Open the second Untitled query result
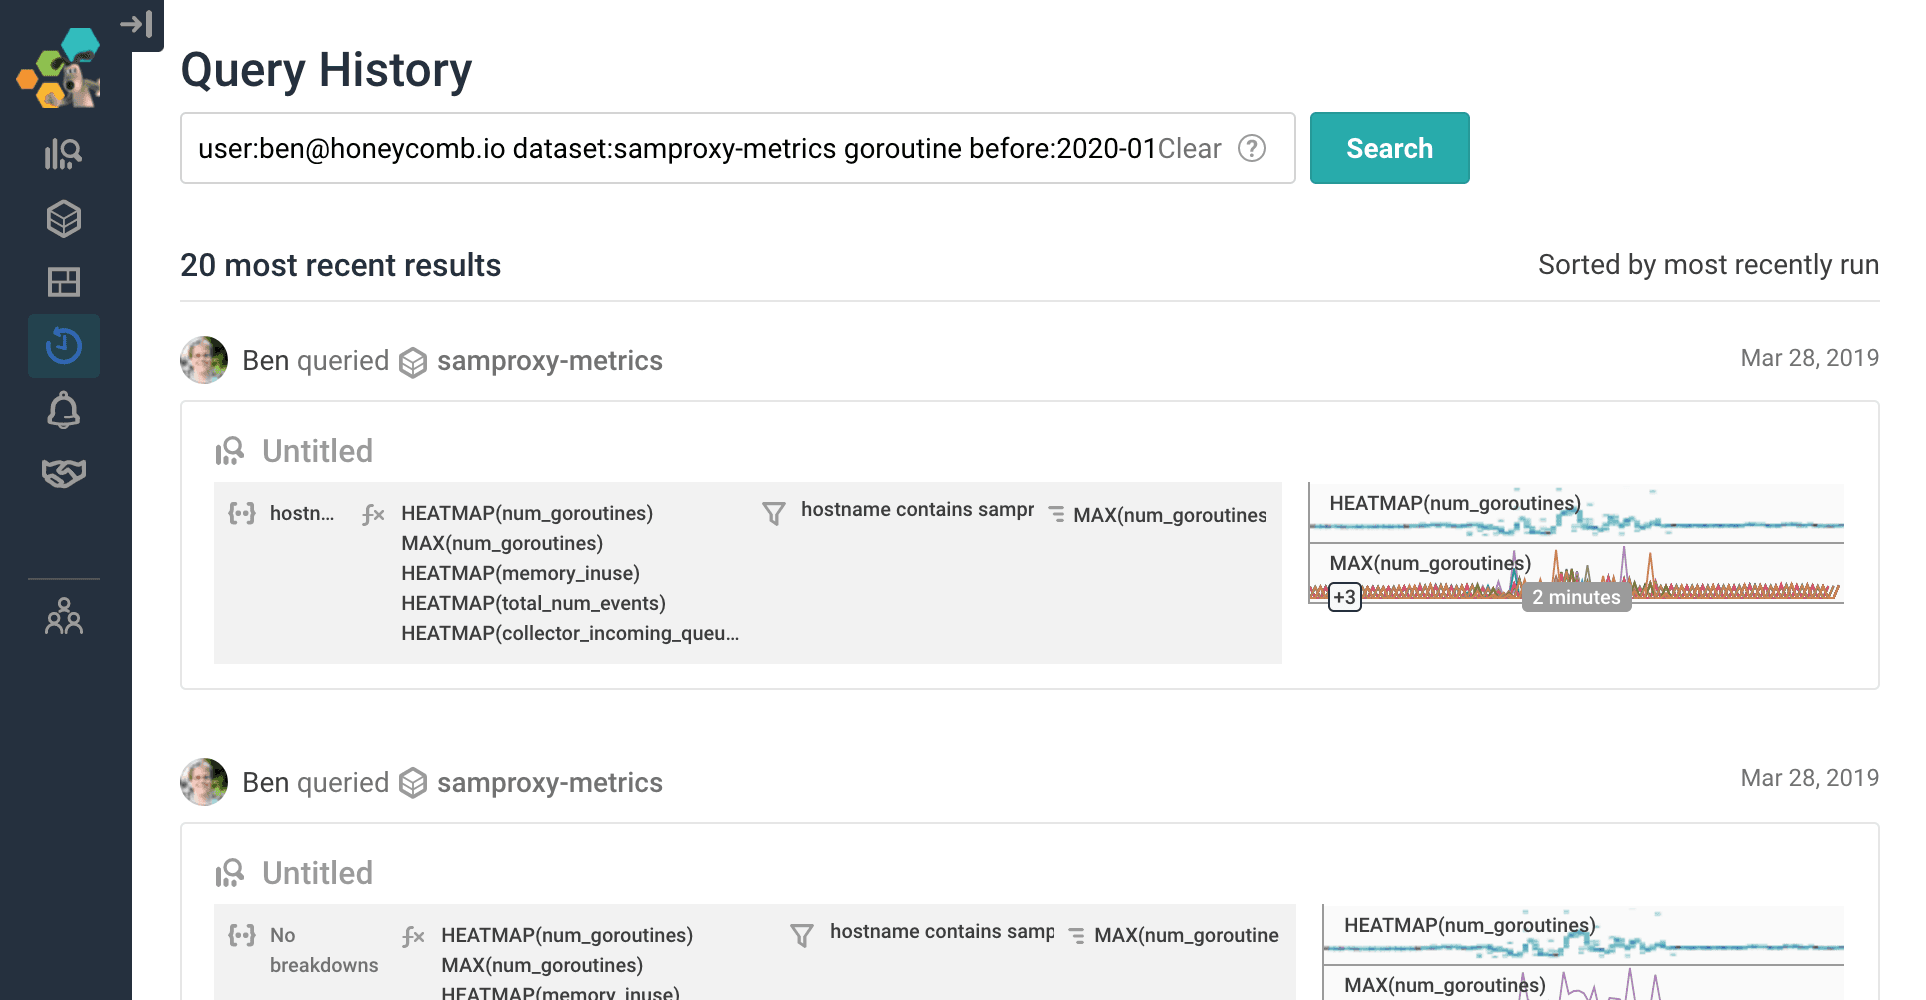 click(x=317, y=874)
